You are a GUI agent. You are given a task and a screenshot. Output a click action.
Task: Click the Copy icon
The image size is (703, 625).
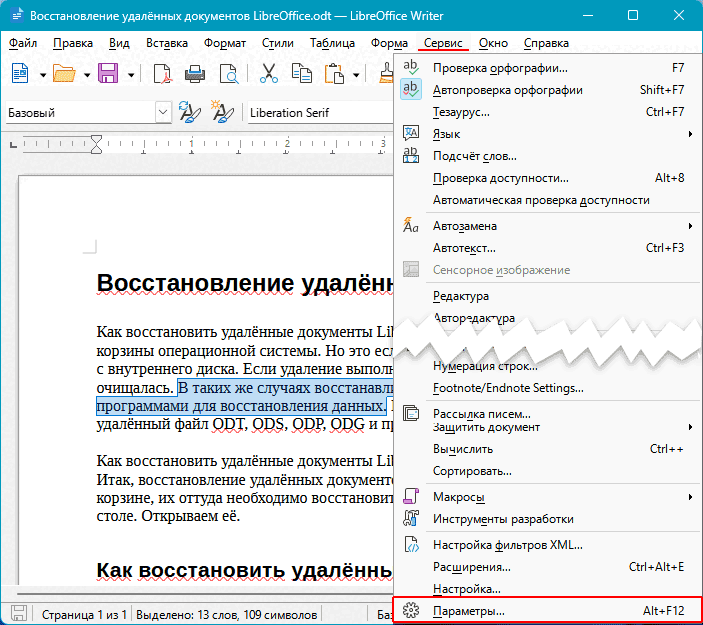coord(302,74)
